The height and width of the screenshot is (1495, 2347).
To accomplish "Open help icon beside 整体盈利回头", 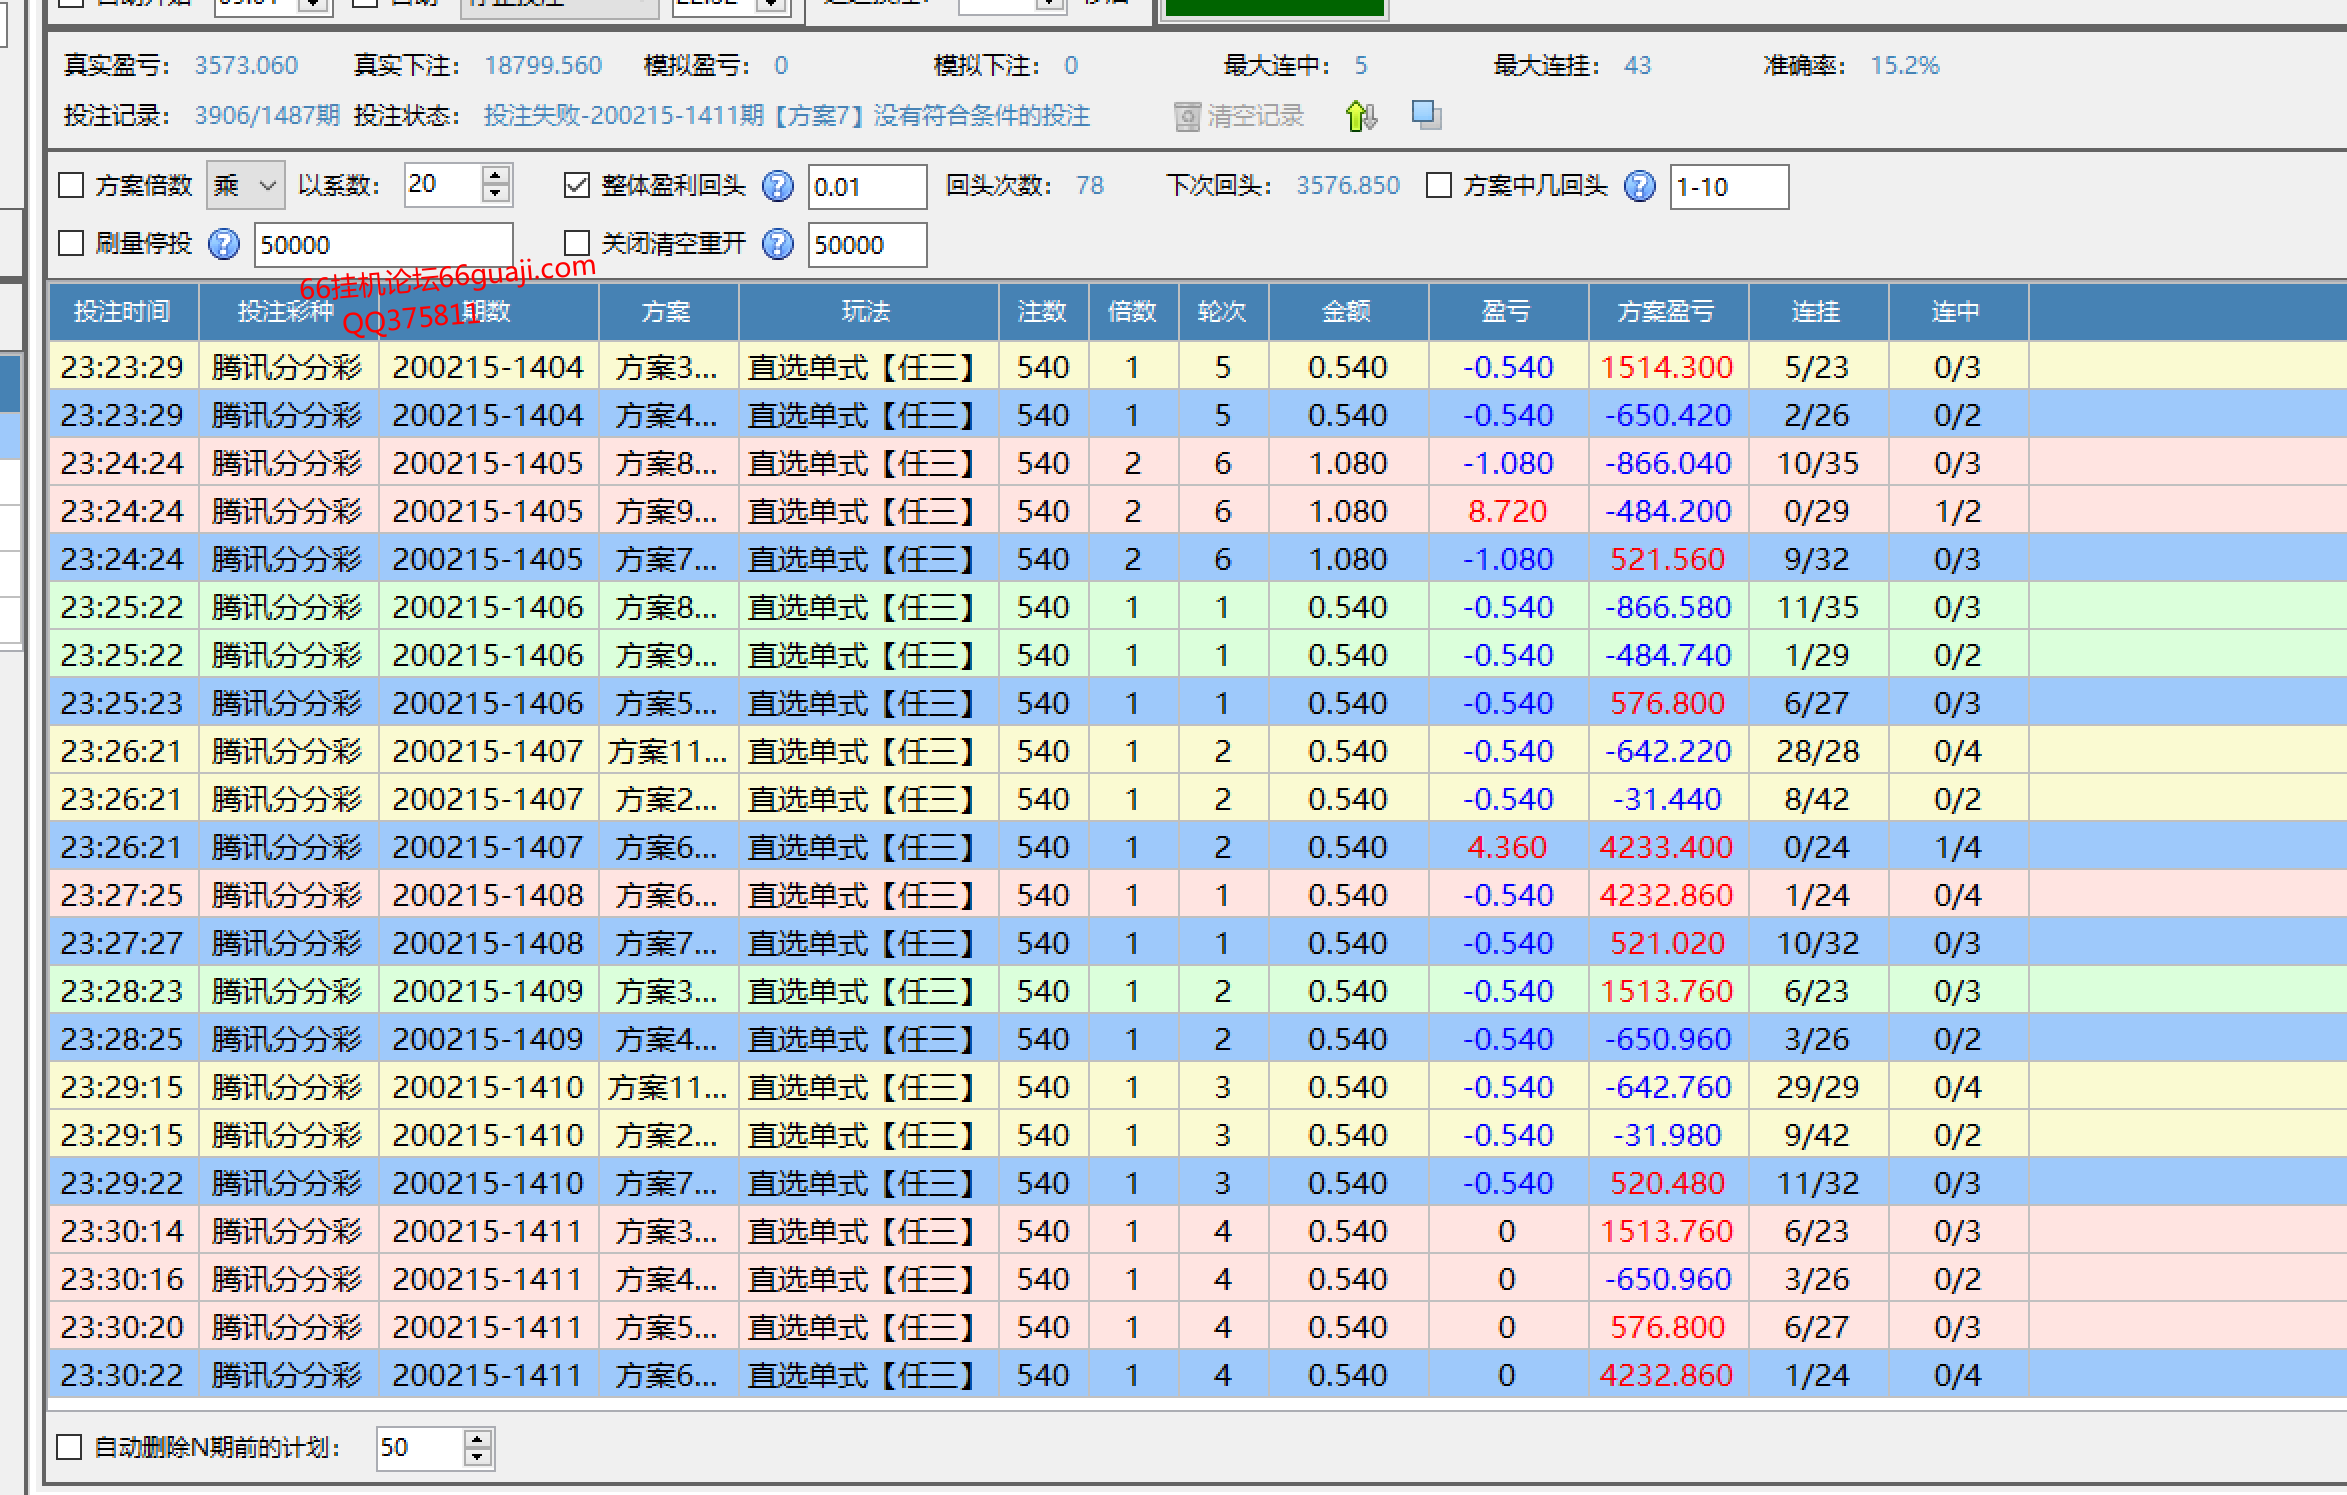I will [777, 186].
